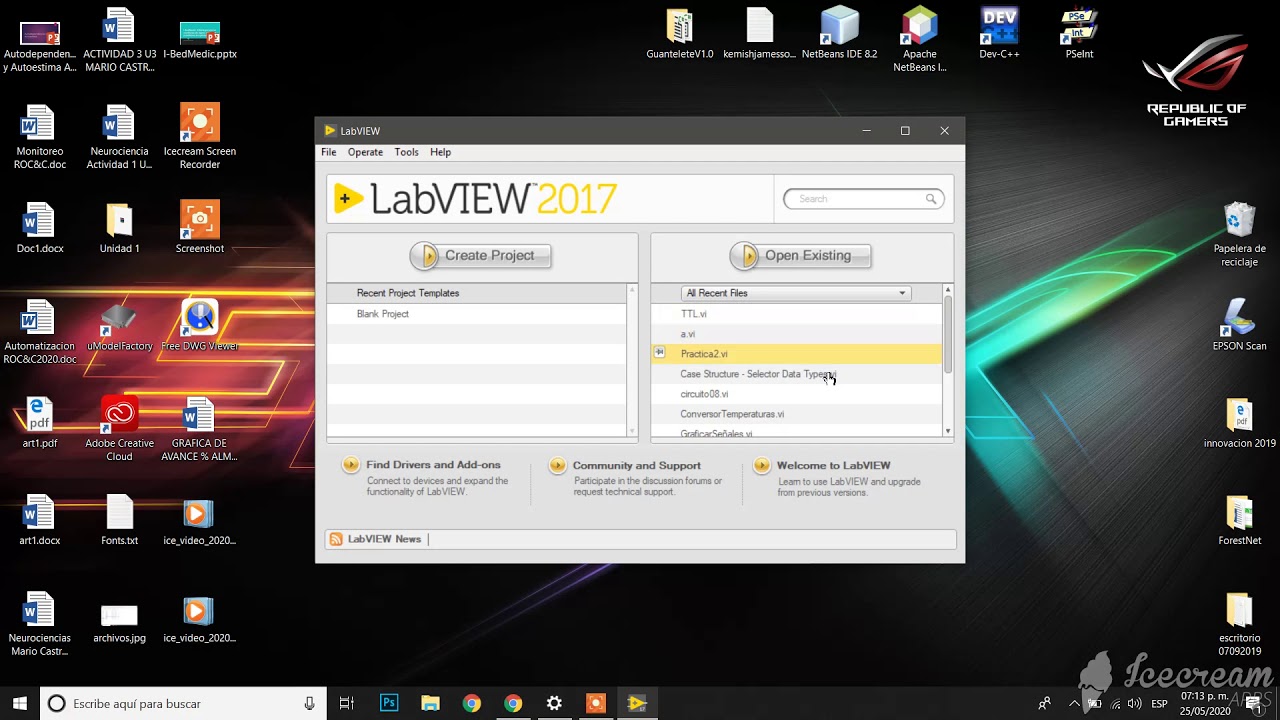Select the uModelFactory desktop icon
This screenshot has height=720, width=1280.
click(x=119, y=326)
